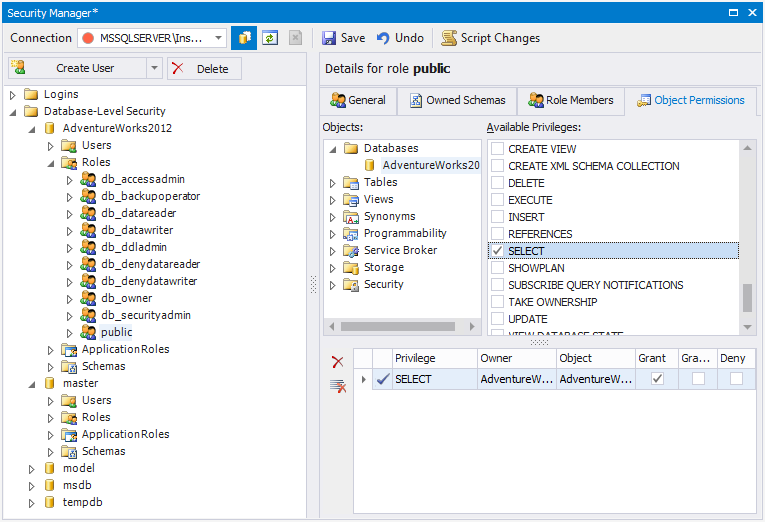Select the Object Permissions tab
Image resolution: width=765 pixels, height=522 pixels.
click(x=690, y=100)
